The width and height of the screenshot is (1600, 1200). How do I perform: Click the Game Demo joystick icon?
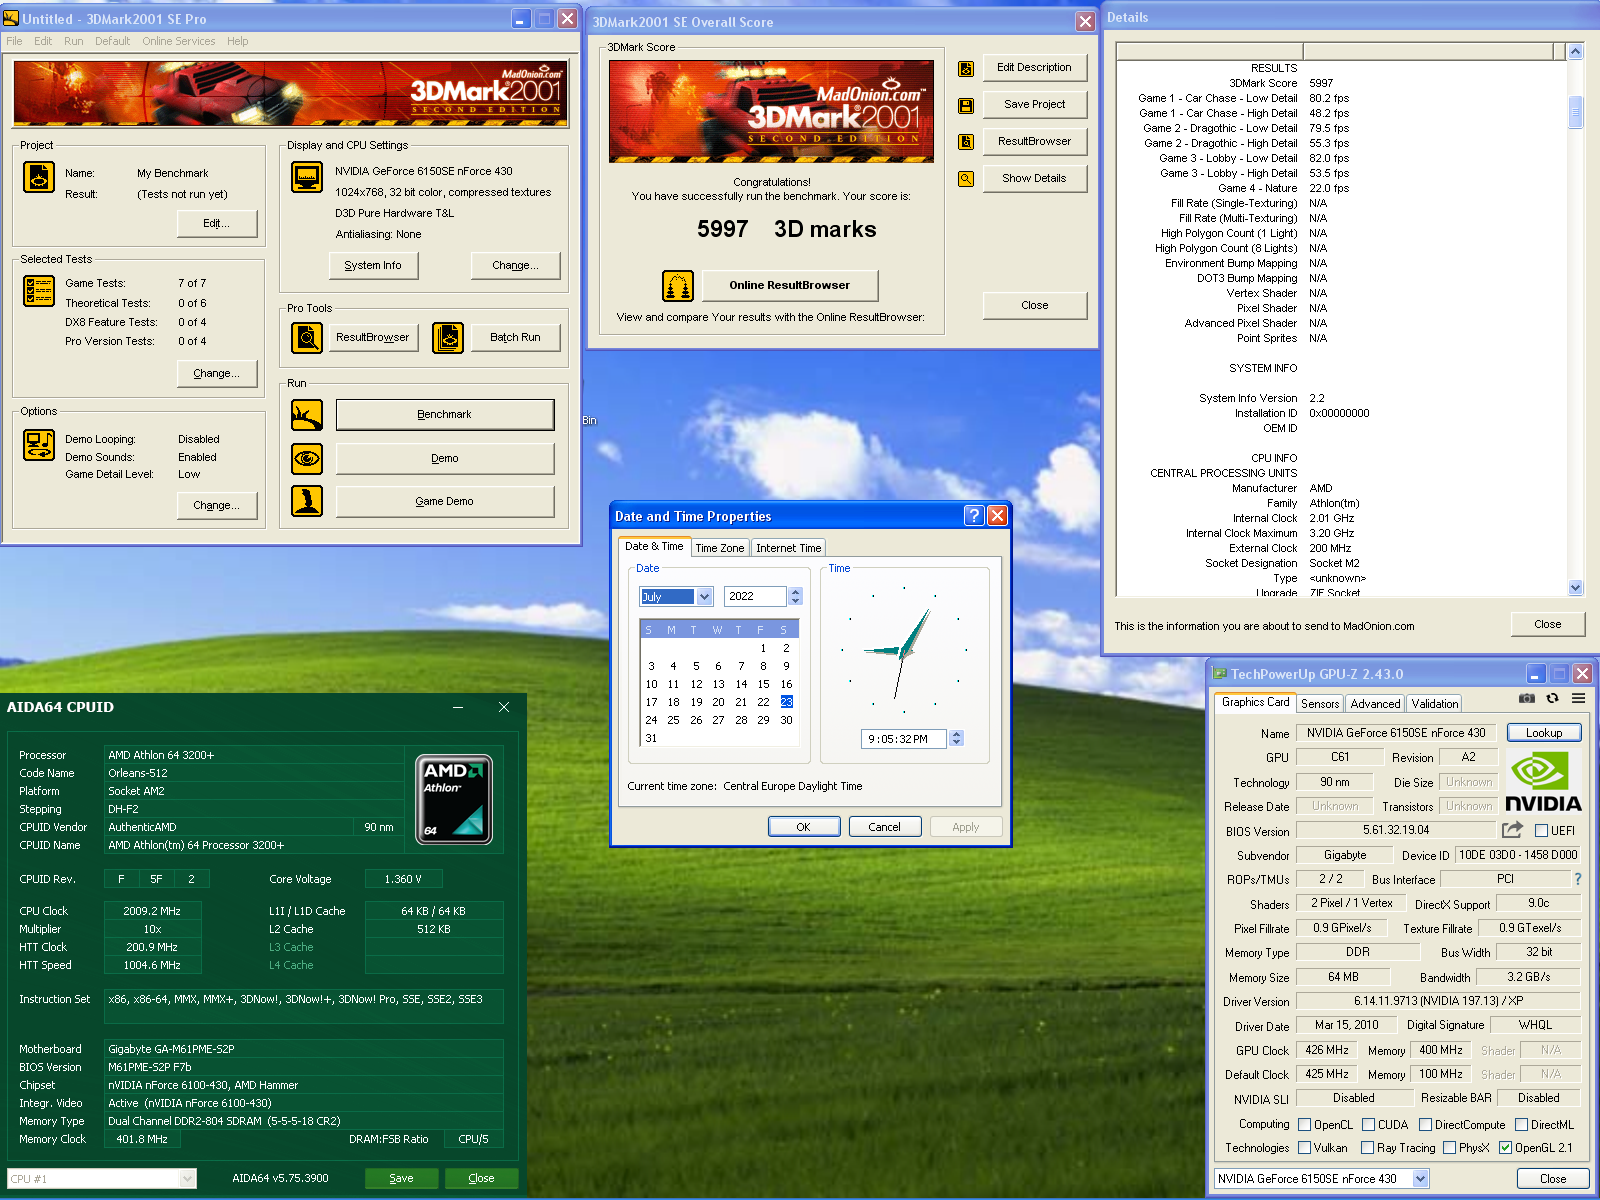click(x=307, y=501)
